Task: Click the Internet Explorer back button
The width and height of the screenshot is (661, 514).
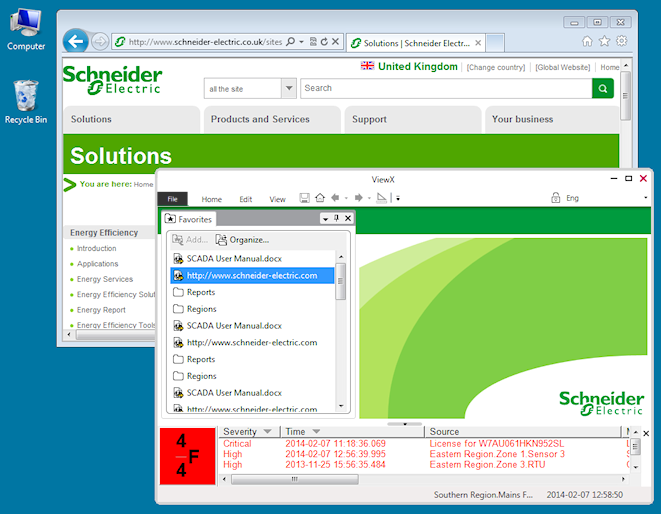Action: pyautogui.click(x=75, y=41)
